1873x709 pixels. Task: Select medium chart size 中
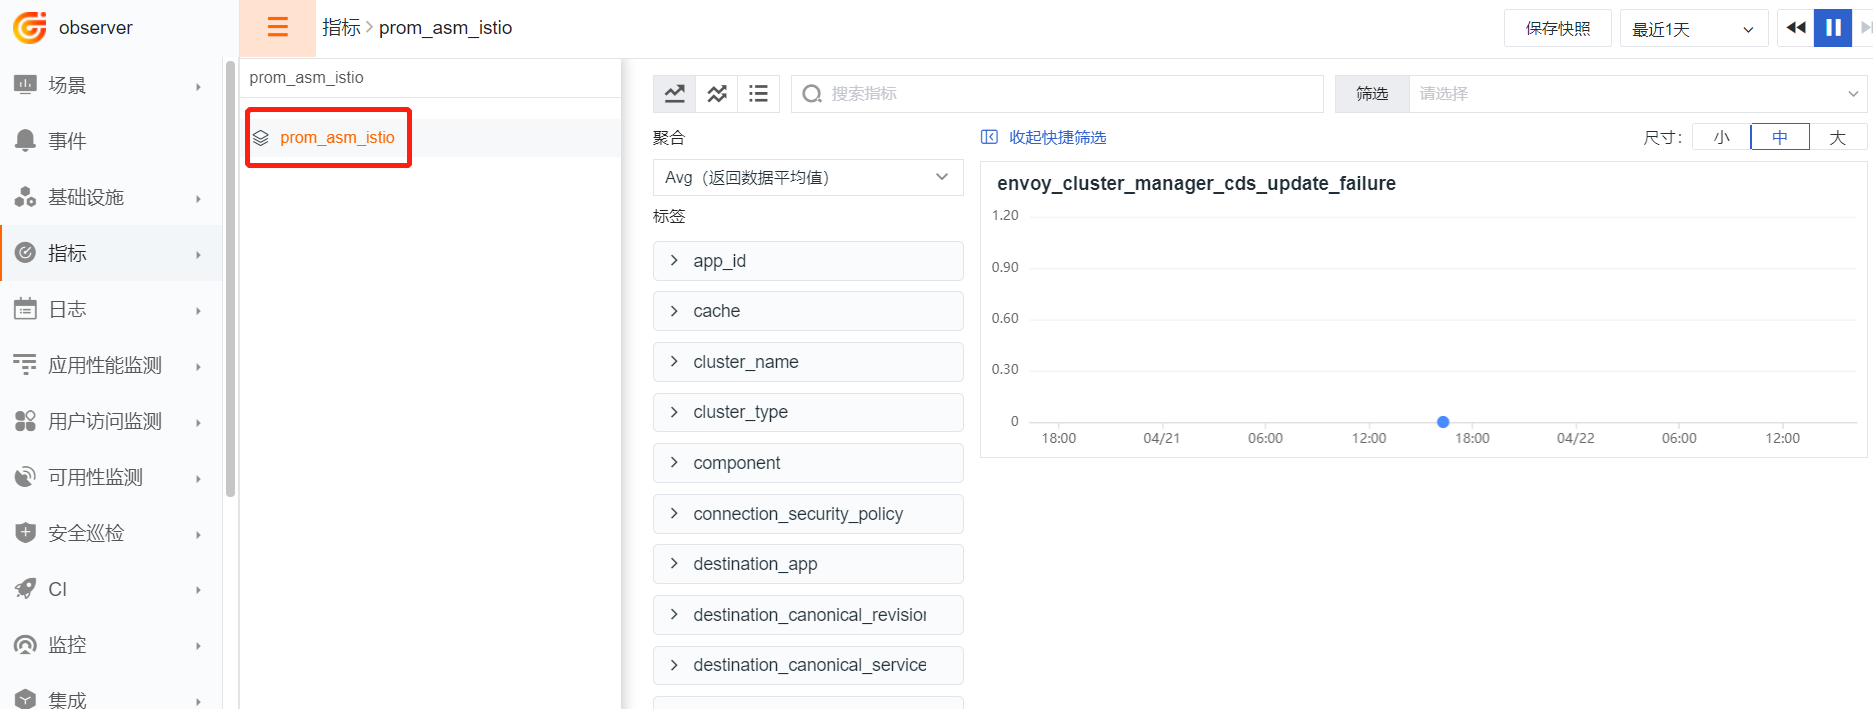1780,137
